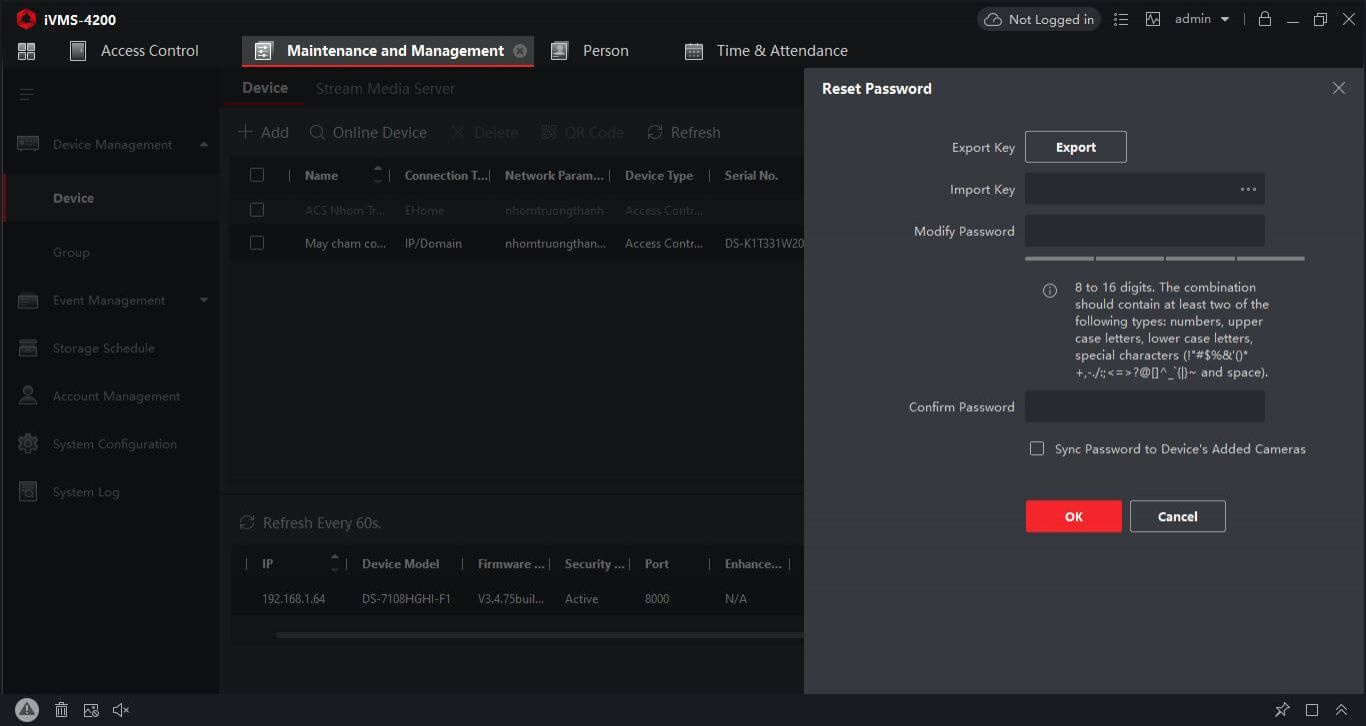Open the resource monitor waveform icon
The width and height of the screenshot is (1366, 726).
(1153, 19)
